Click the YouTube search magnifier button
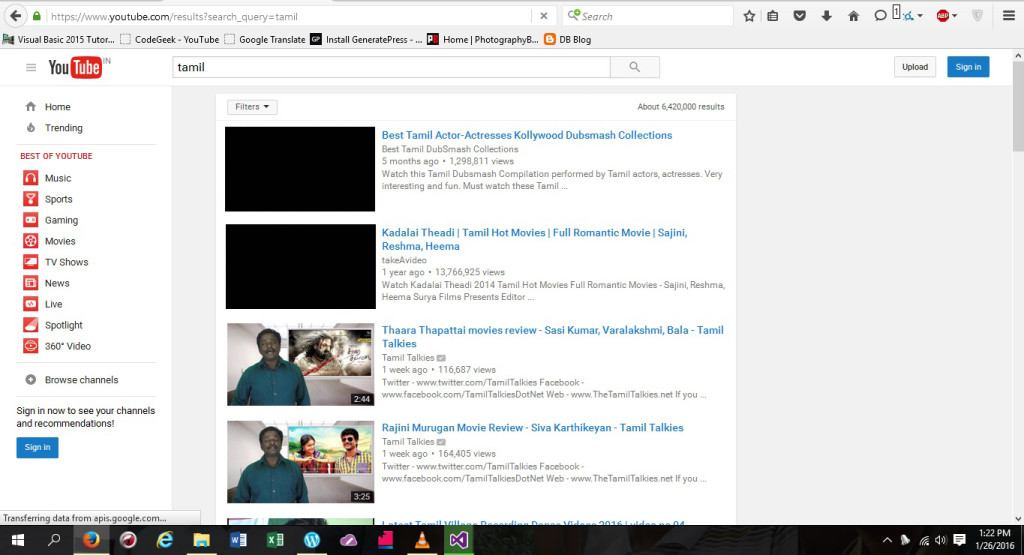The height and width of the screenshot is (555, 1024). pos(634,67)
